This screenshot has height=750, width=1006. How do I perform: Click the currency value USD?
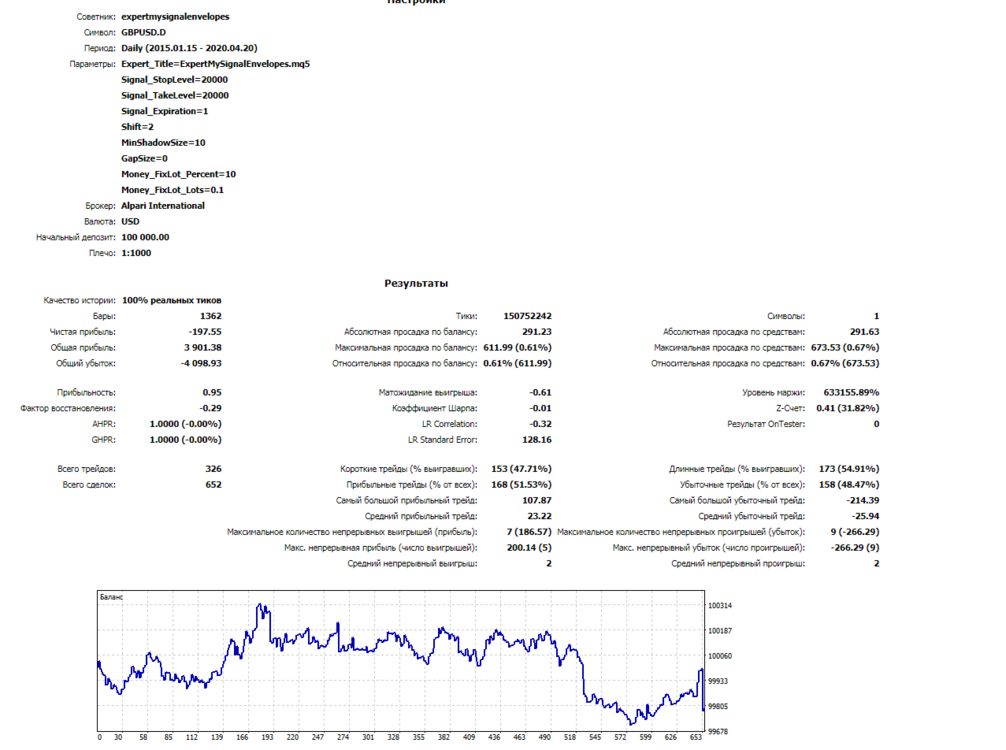[x=130, y=221]
